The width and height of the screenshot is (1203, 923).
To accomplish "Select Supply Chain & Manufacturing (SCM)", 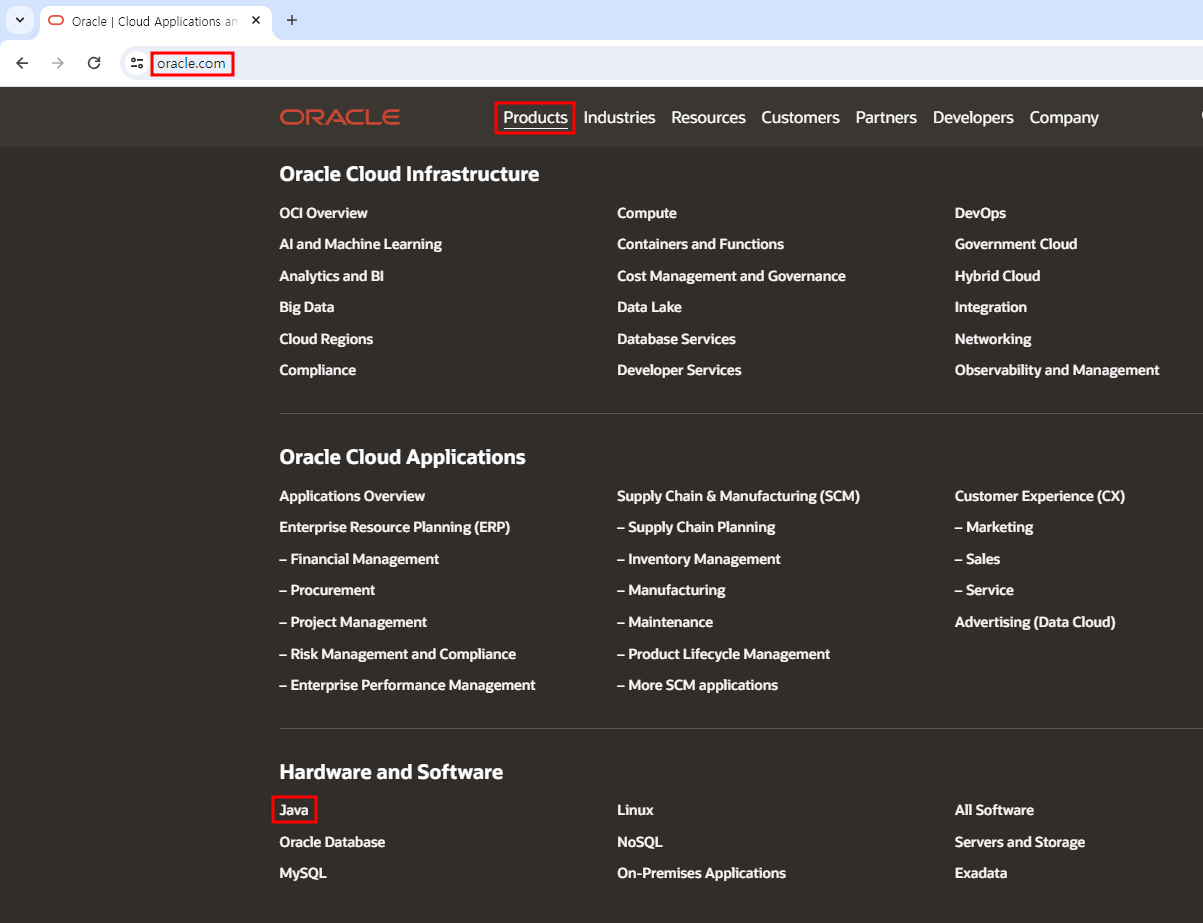I will pyautogui.click(x=738, y=496).
